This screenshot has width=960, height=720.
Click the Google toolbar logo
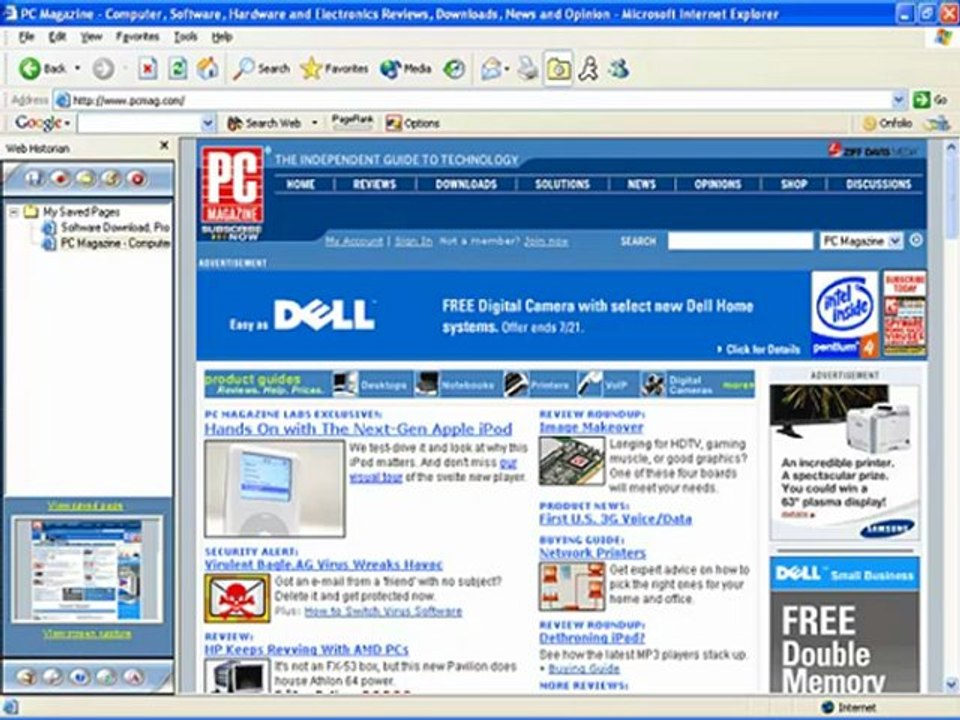tap(38, 123)
